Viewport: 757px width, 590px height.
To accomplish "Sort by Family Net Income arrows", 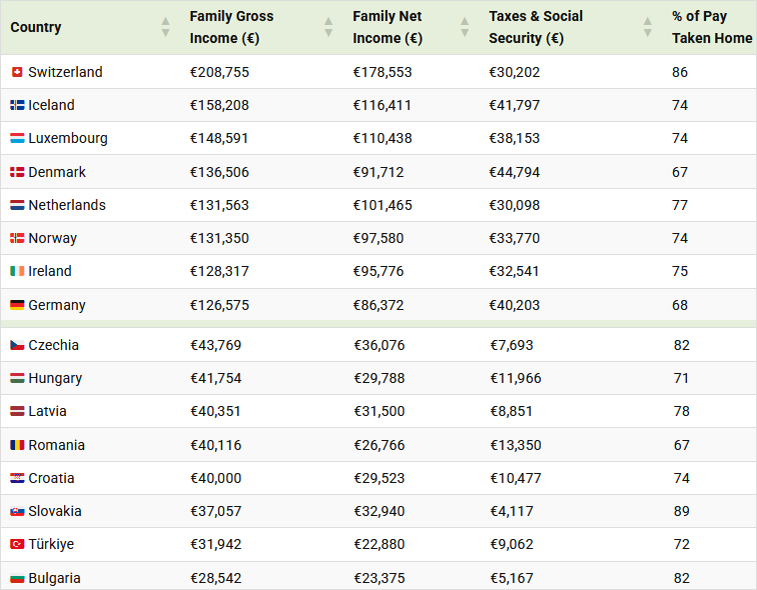I will (464, 27).
